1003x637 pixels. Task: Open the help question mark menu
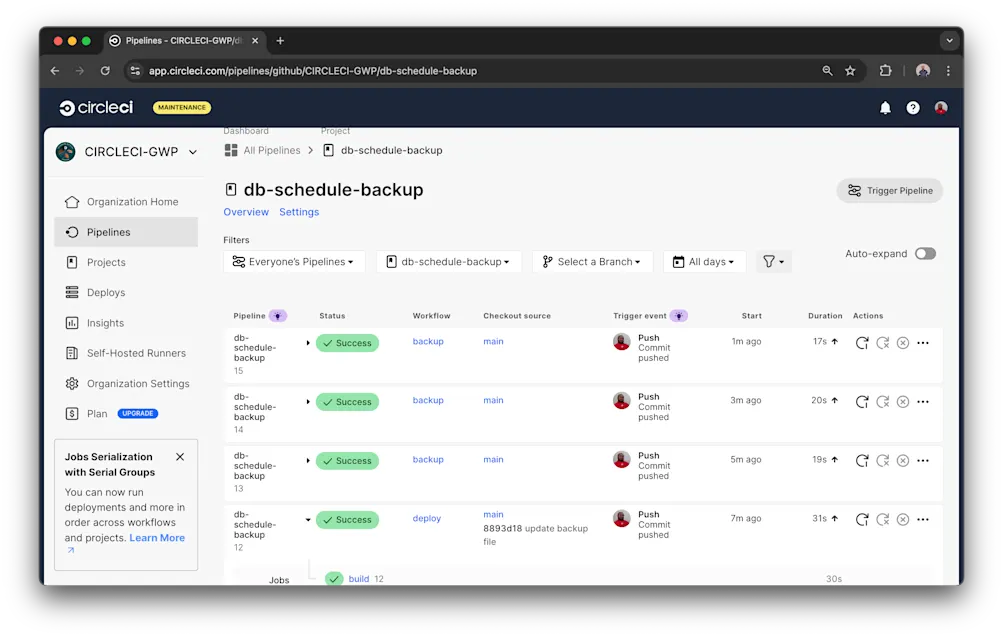pyautogui.click(x=912, y=107)
